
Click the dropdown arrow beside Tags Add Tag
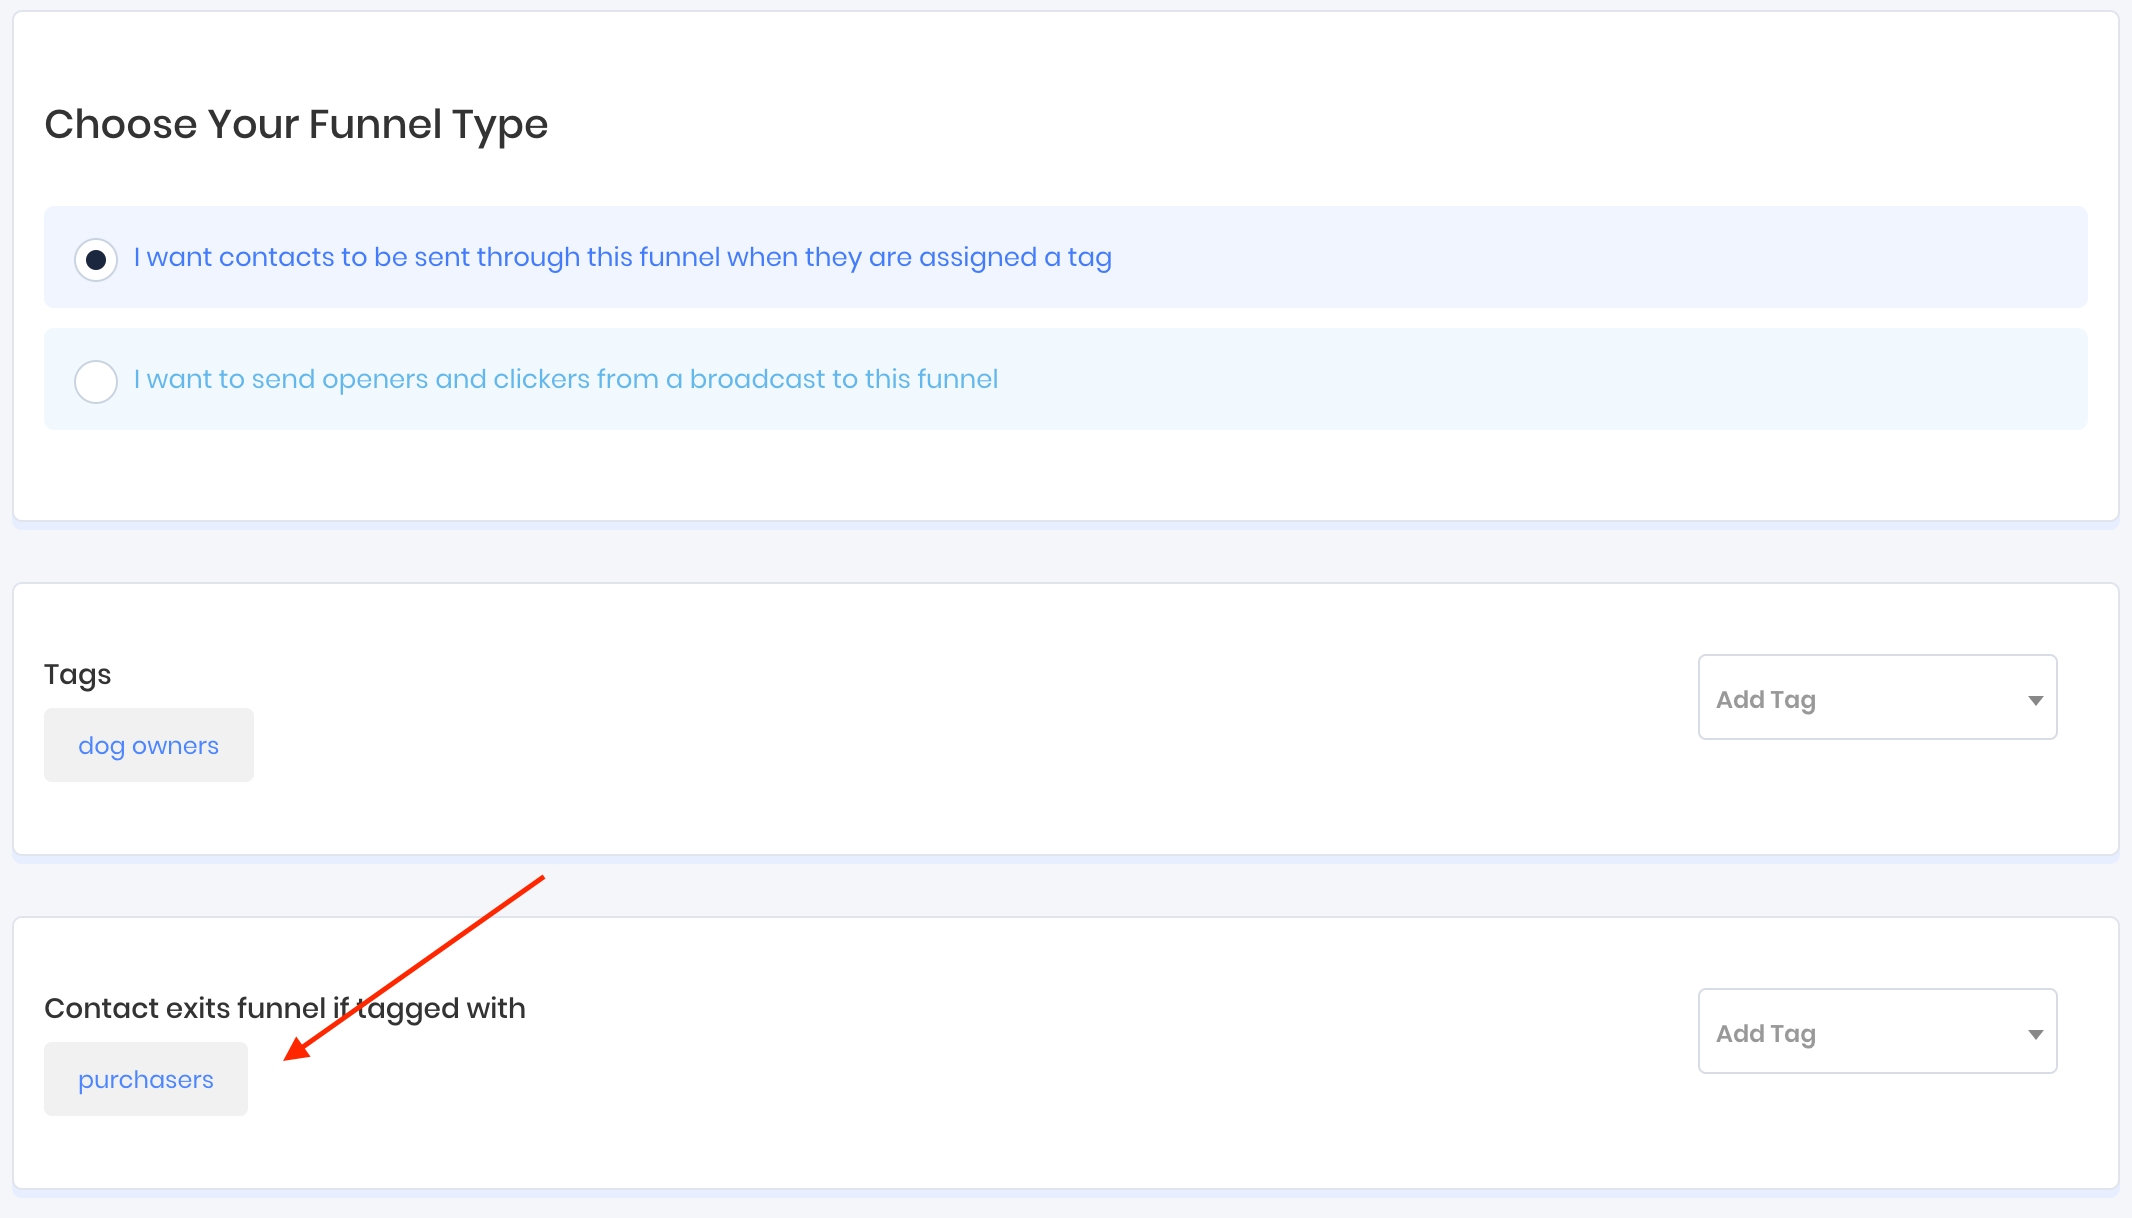point(2035,700)
